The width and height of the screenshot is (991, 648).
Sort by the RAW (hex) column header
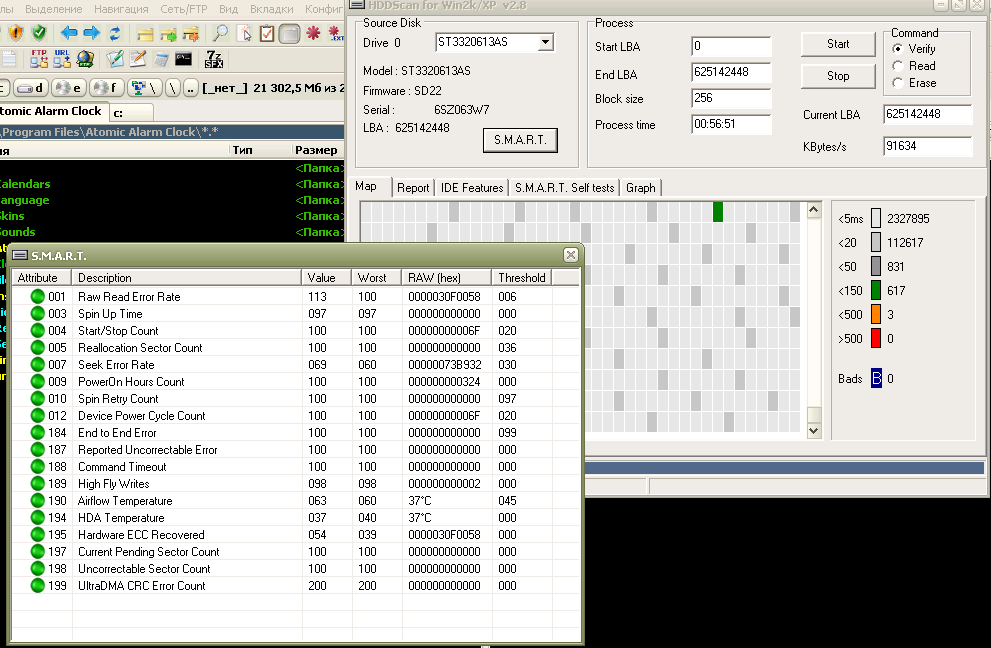pos(447,278)
